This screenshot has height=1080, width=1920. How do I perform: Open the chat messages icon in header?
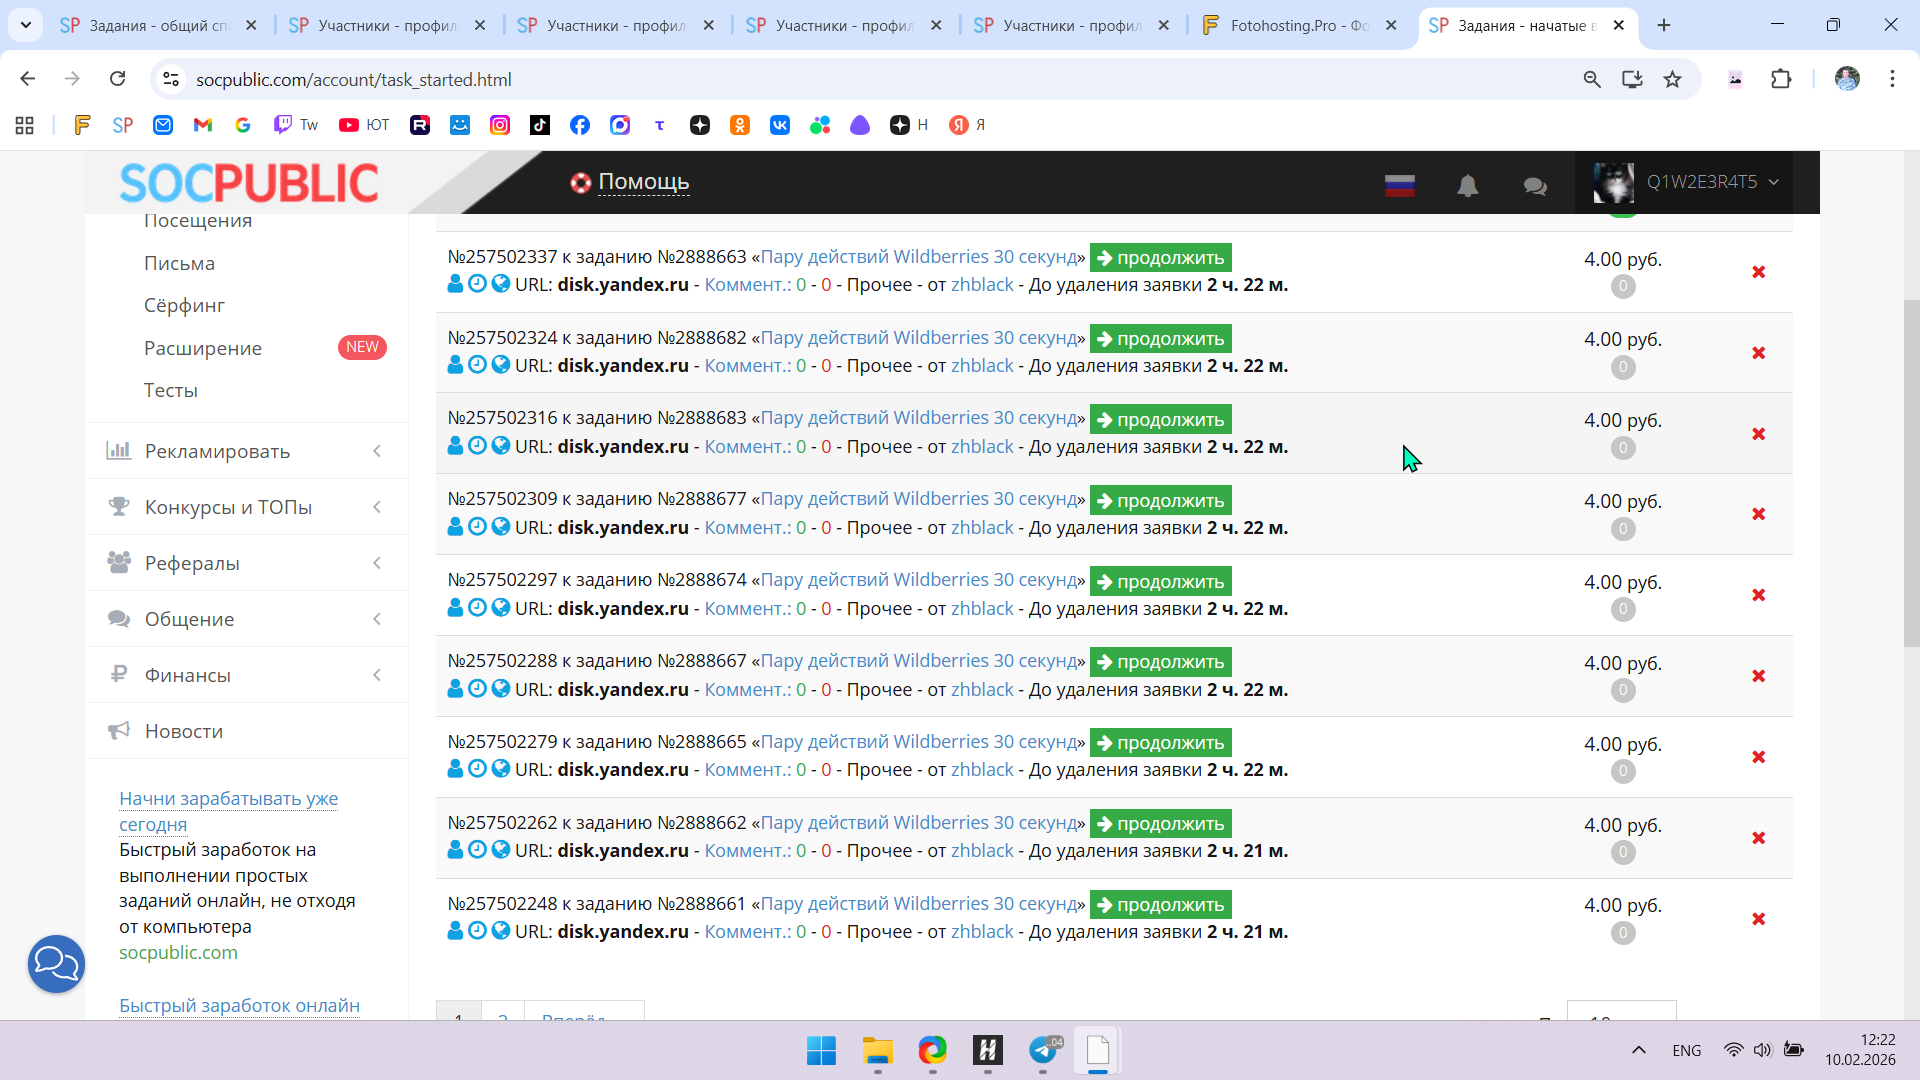pyautogui.click(x=1535, y=186)
